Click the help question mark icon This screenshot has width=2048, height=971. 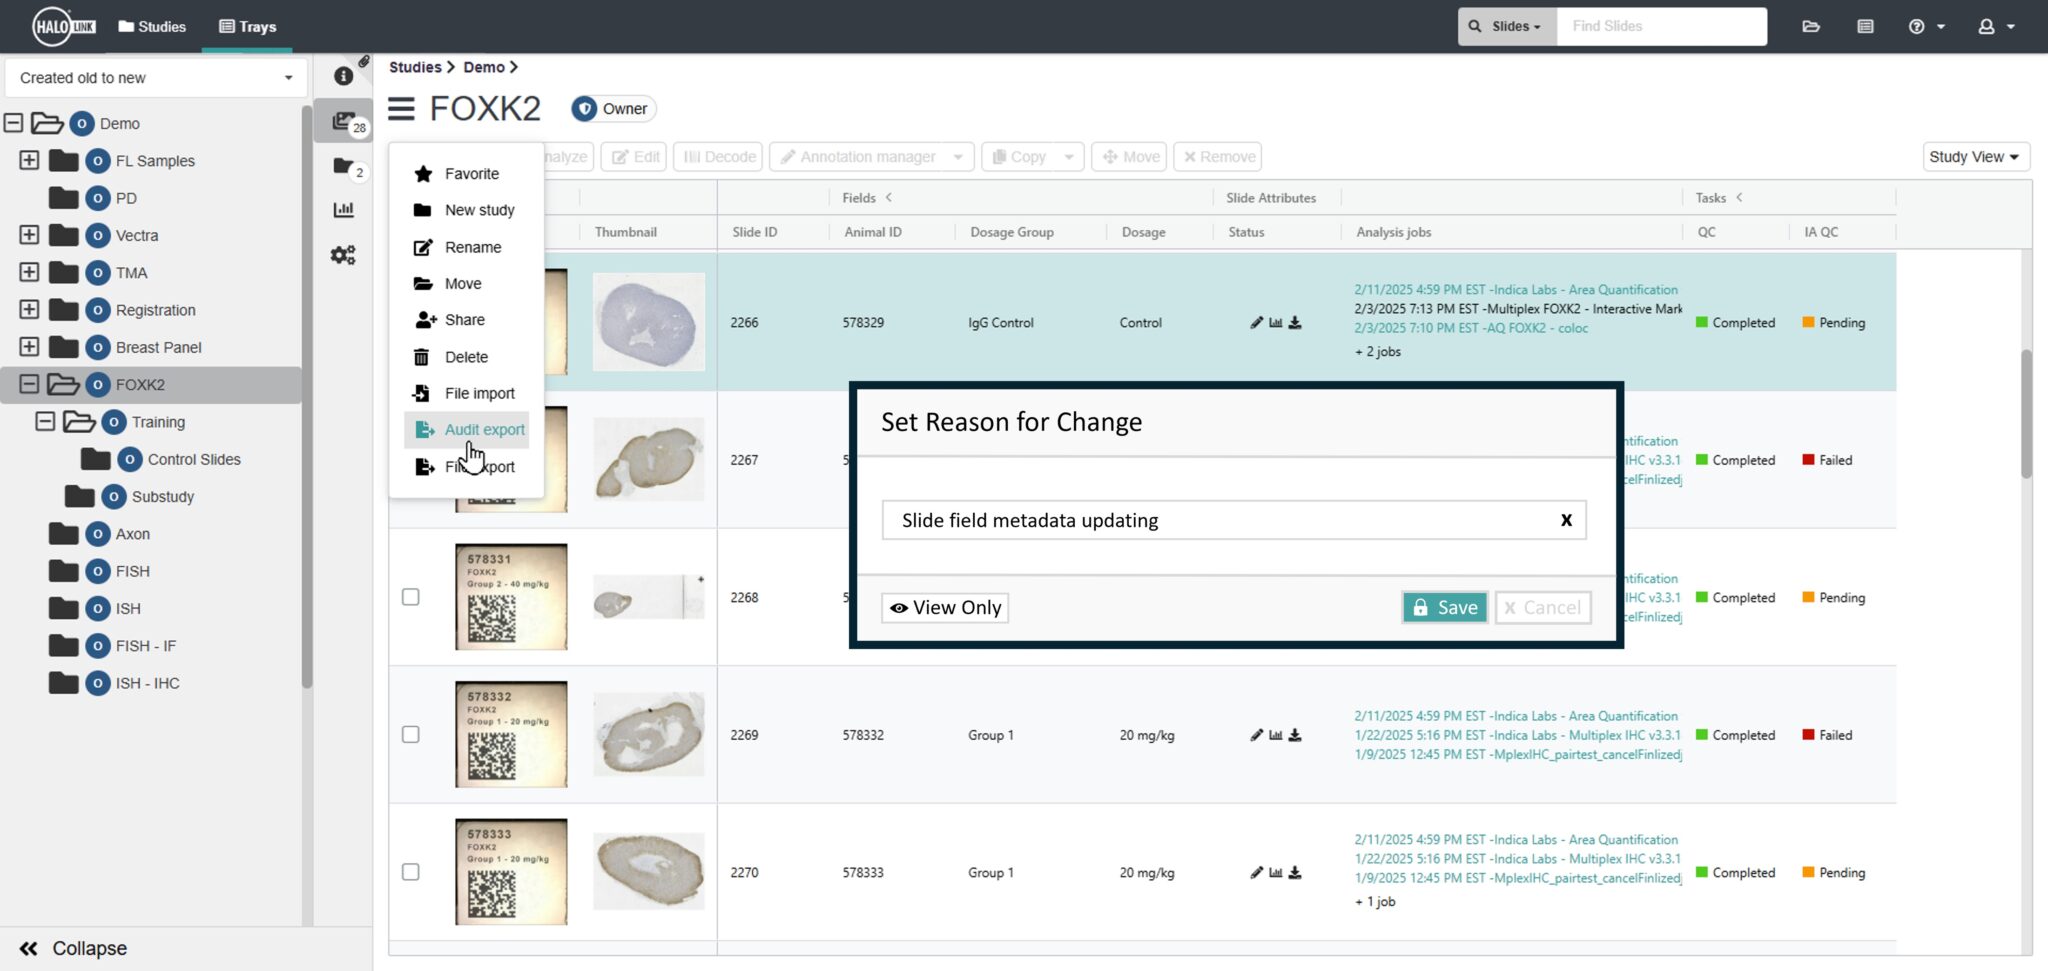coord(1917,26)
